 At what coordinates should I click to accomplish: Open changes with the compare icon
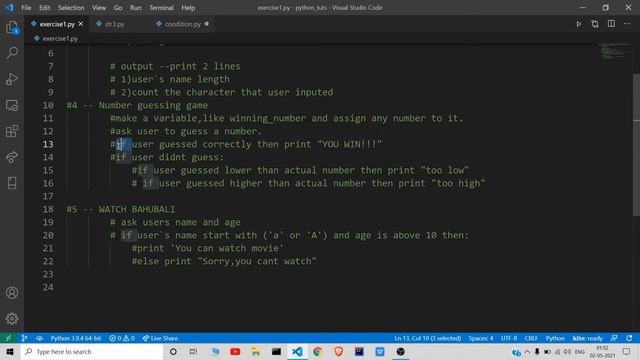[x=595, y=24]
